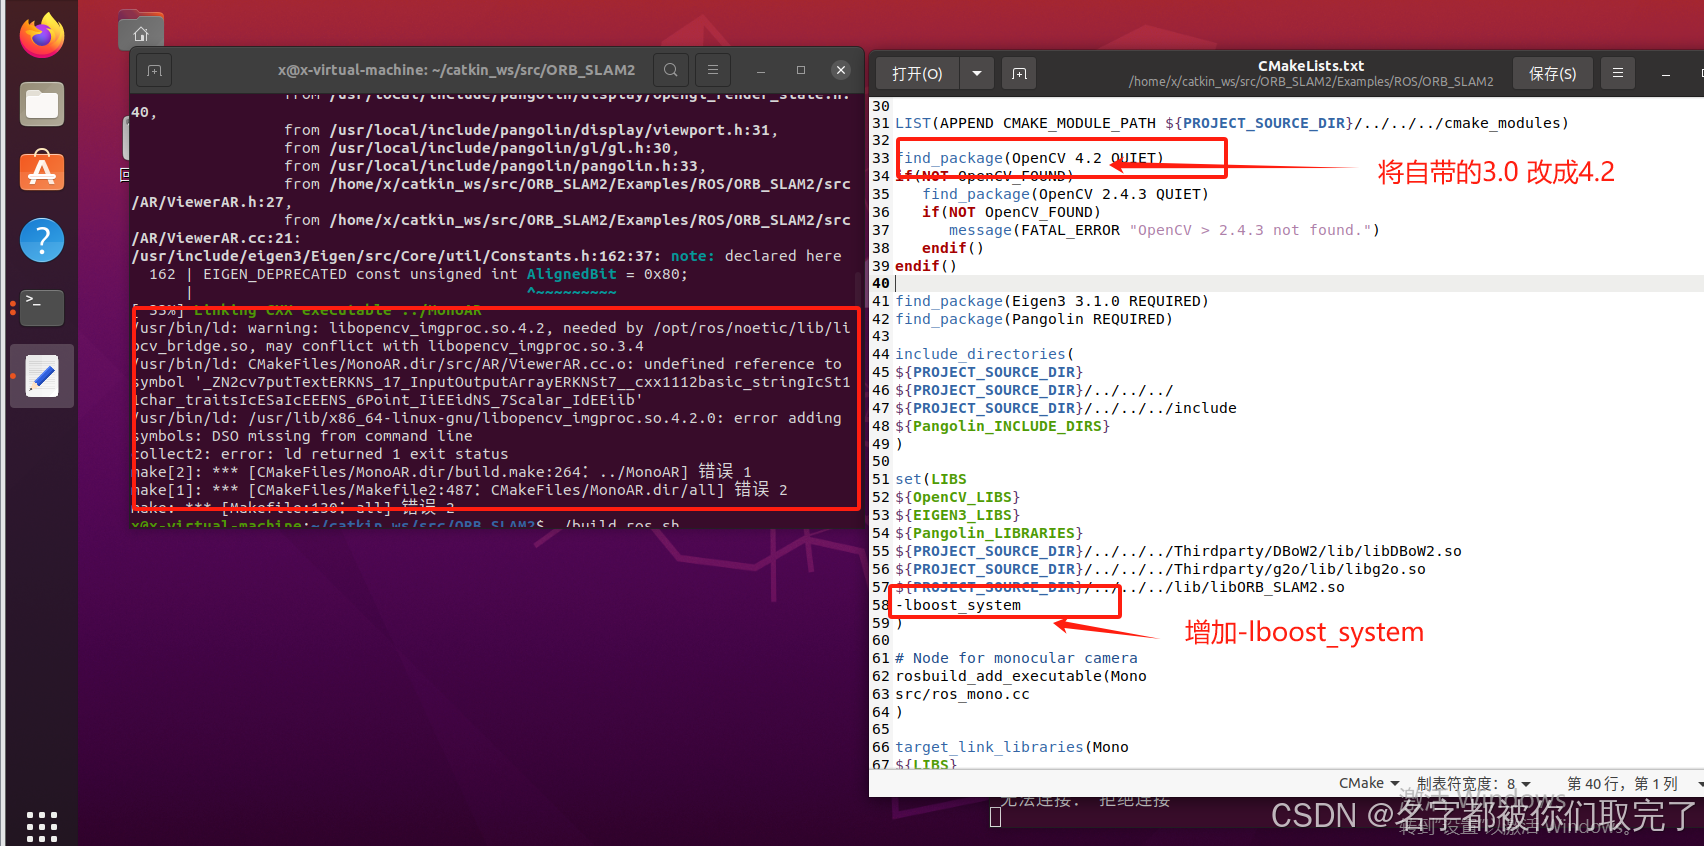Switch to Text Editor dock icon

42,376
